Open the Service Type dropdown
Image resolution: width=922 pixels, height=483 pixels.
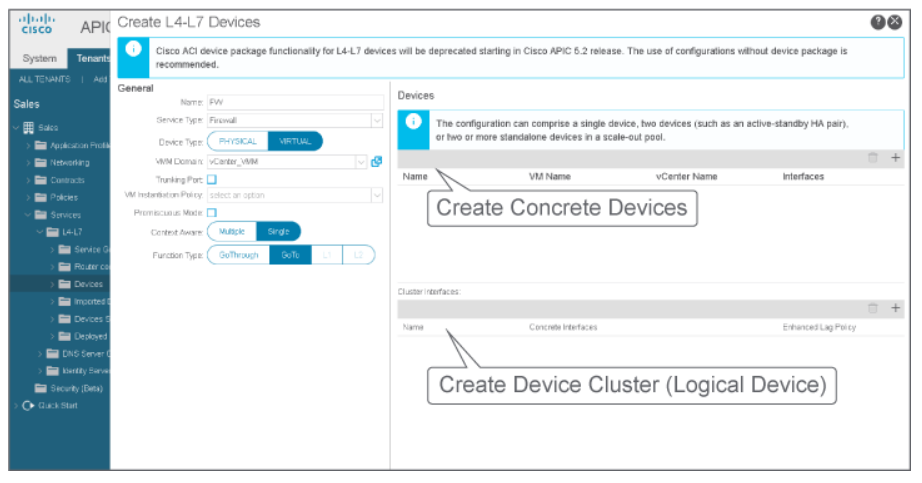point(376,121)
